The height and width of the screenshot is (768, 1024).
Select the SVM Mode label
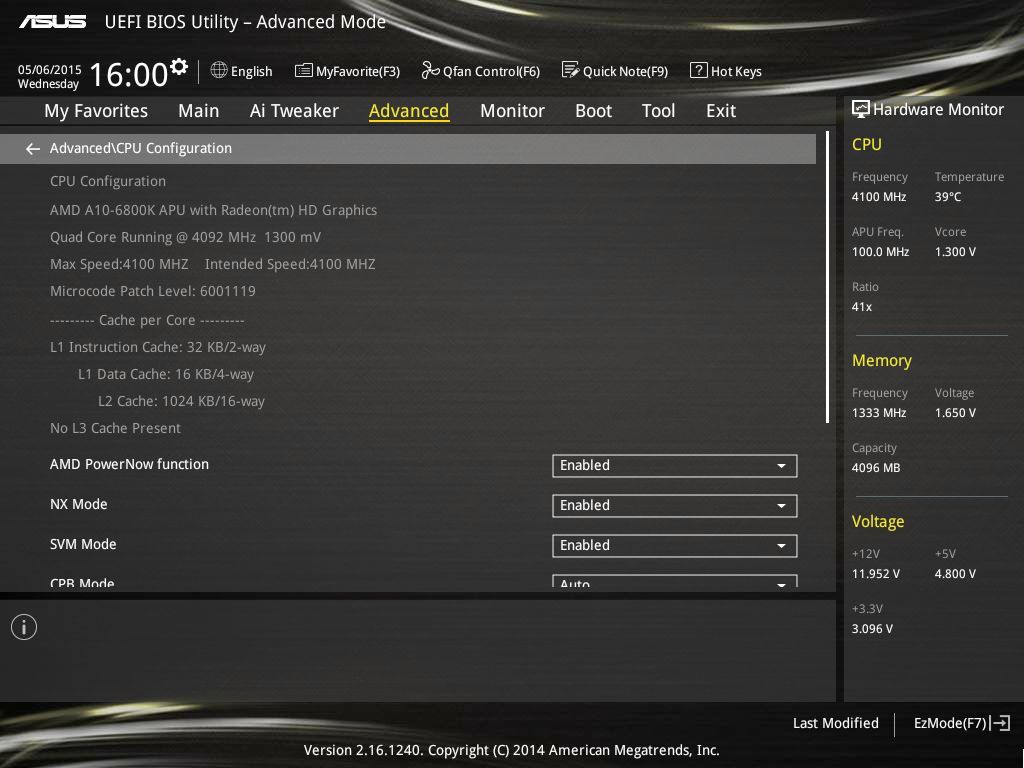(x=83, y=544)
